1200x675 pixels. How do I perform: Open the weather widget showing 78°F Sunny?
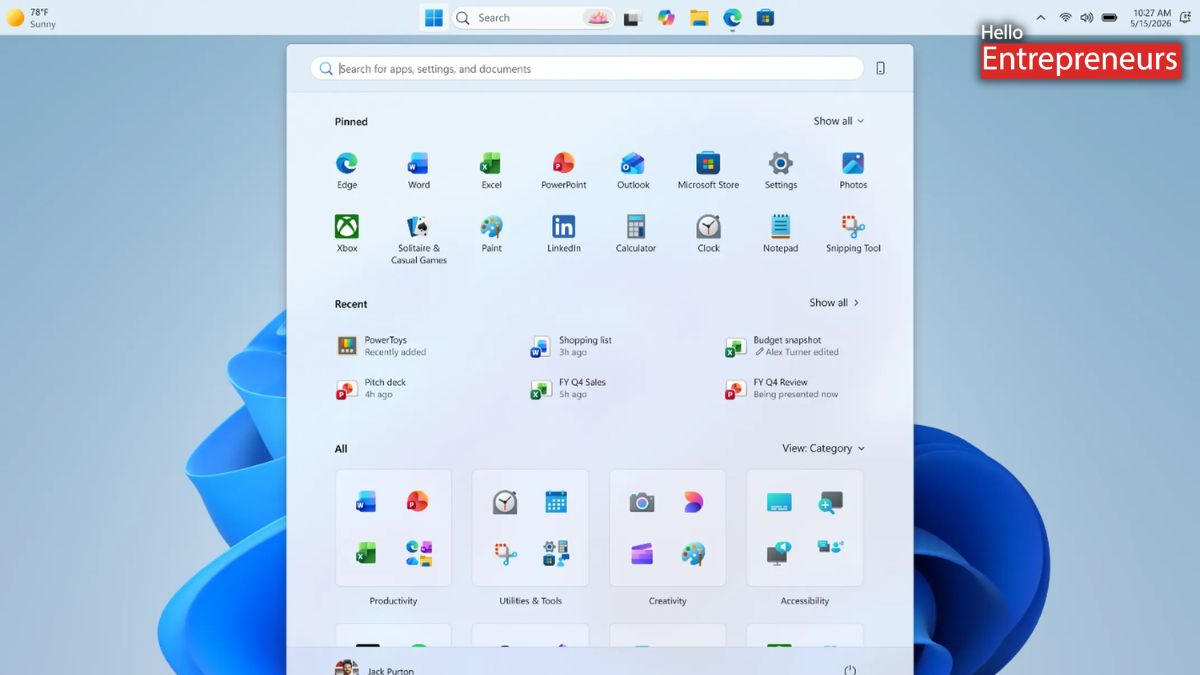pyautogui.click(x=33, y=18)
